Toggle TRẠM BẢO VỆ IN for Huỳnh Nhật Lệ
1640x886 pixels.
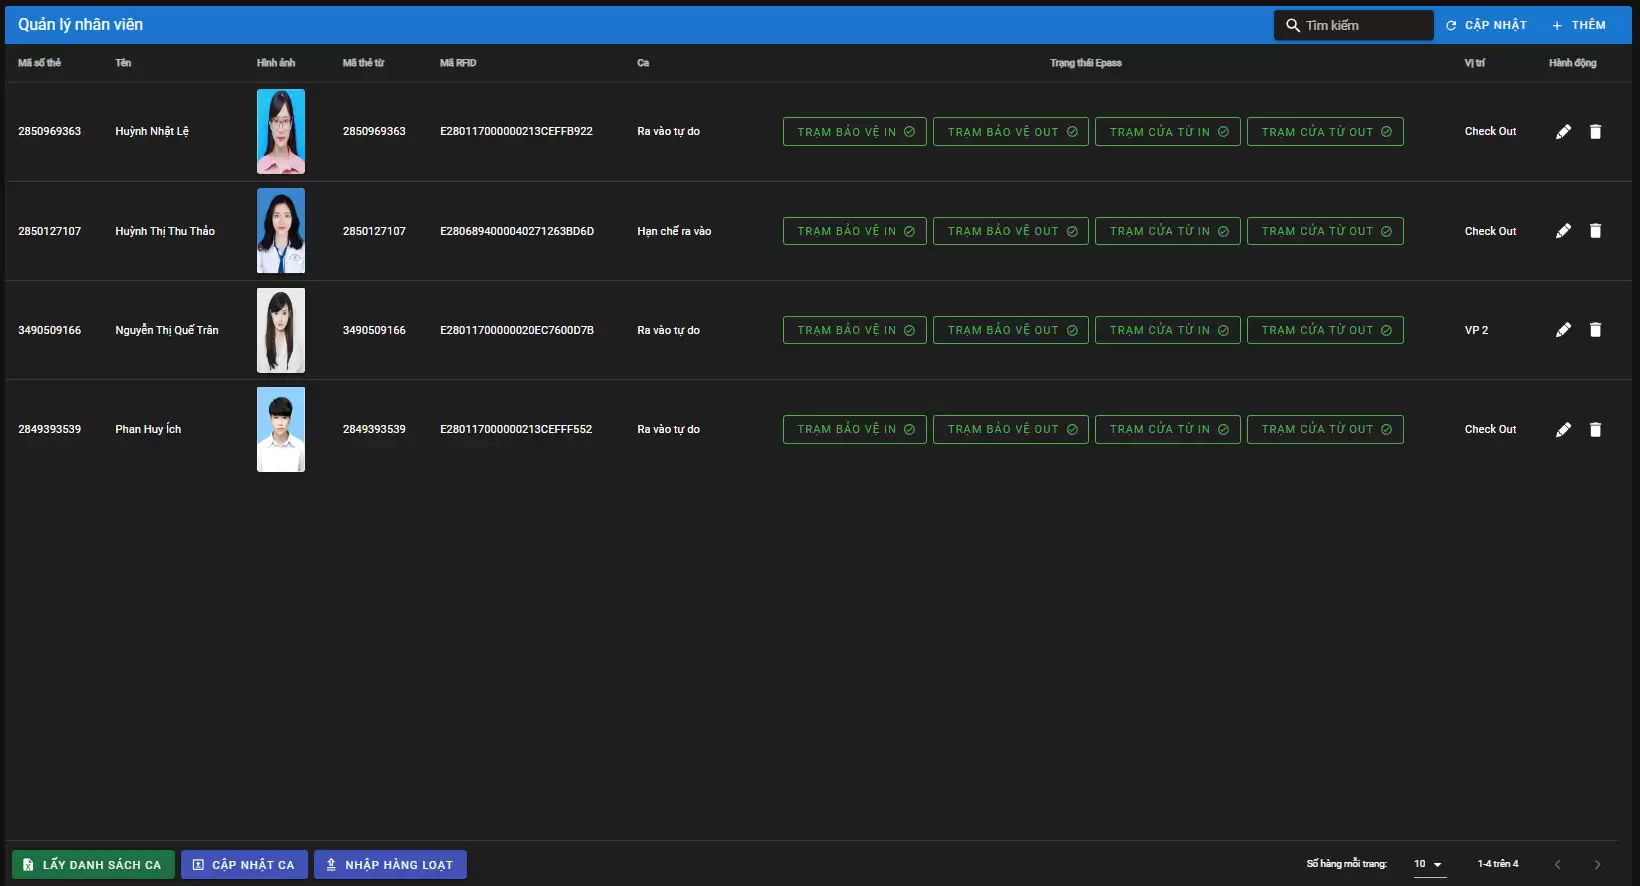coord(854,132)
